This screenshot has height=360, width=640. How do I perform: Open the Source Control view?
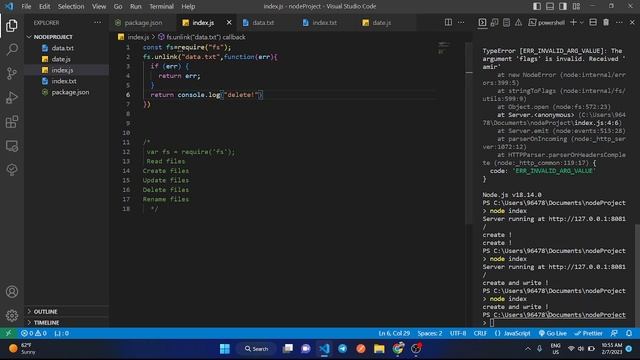point(12,73)
